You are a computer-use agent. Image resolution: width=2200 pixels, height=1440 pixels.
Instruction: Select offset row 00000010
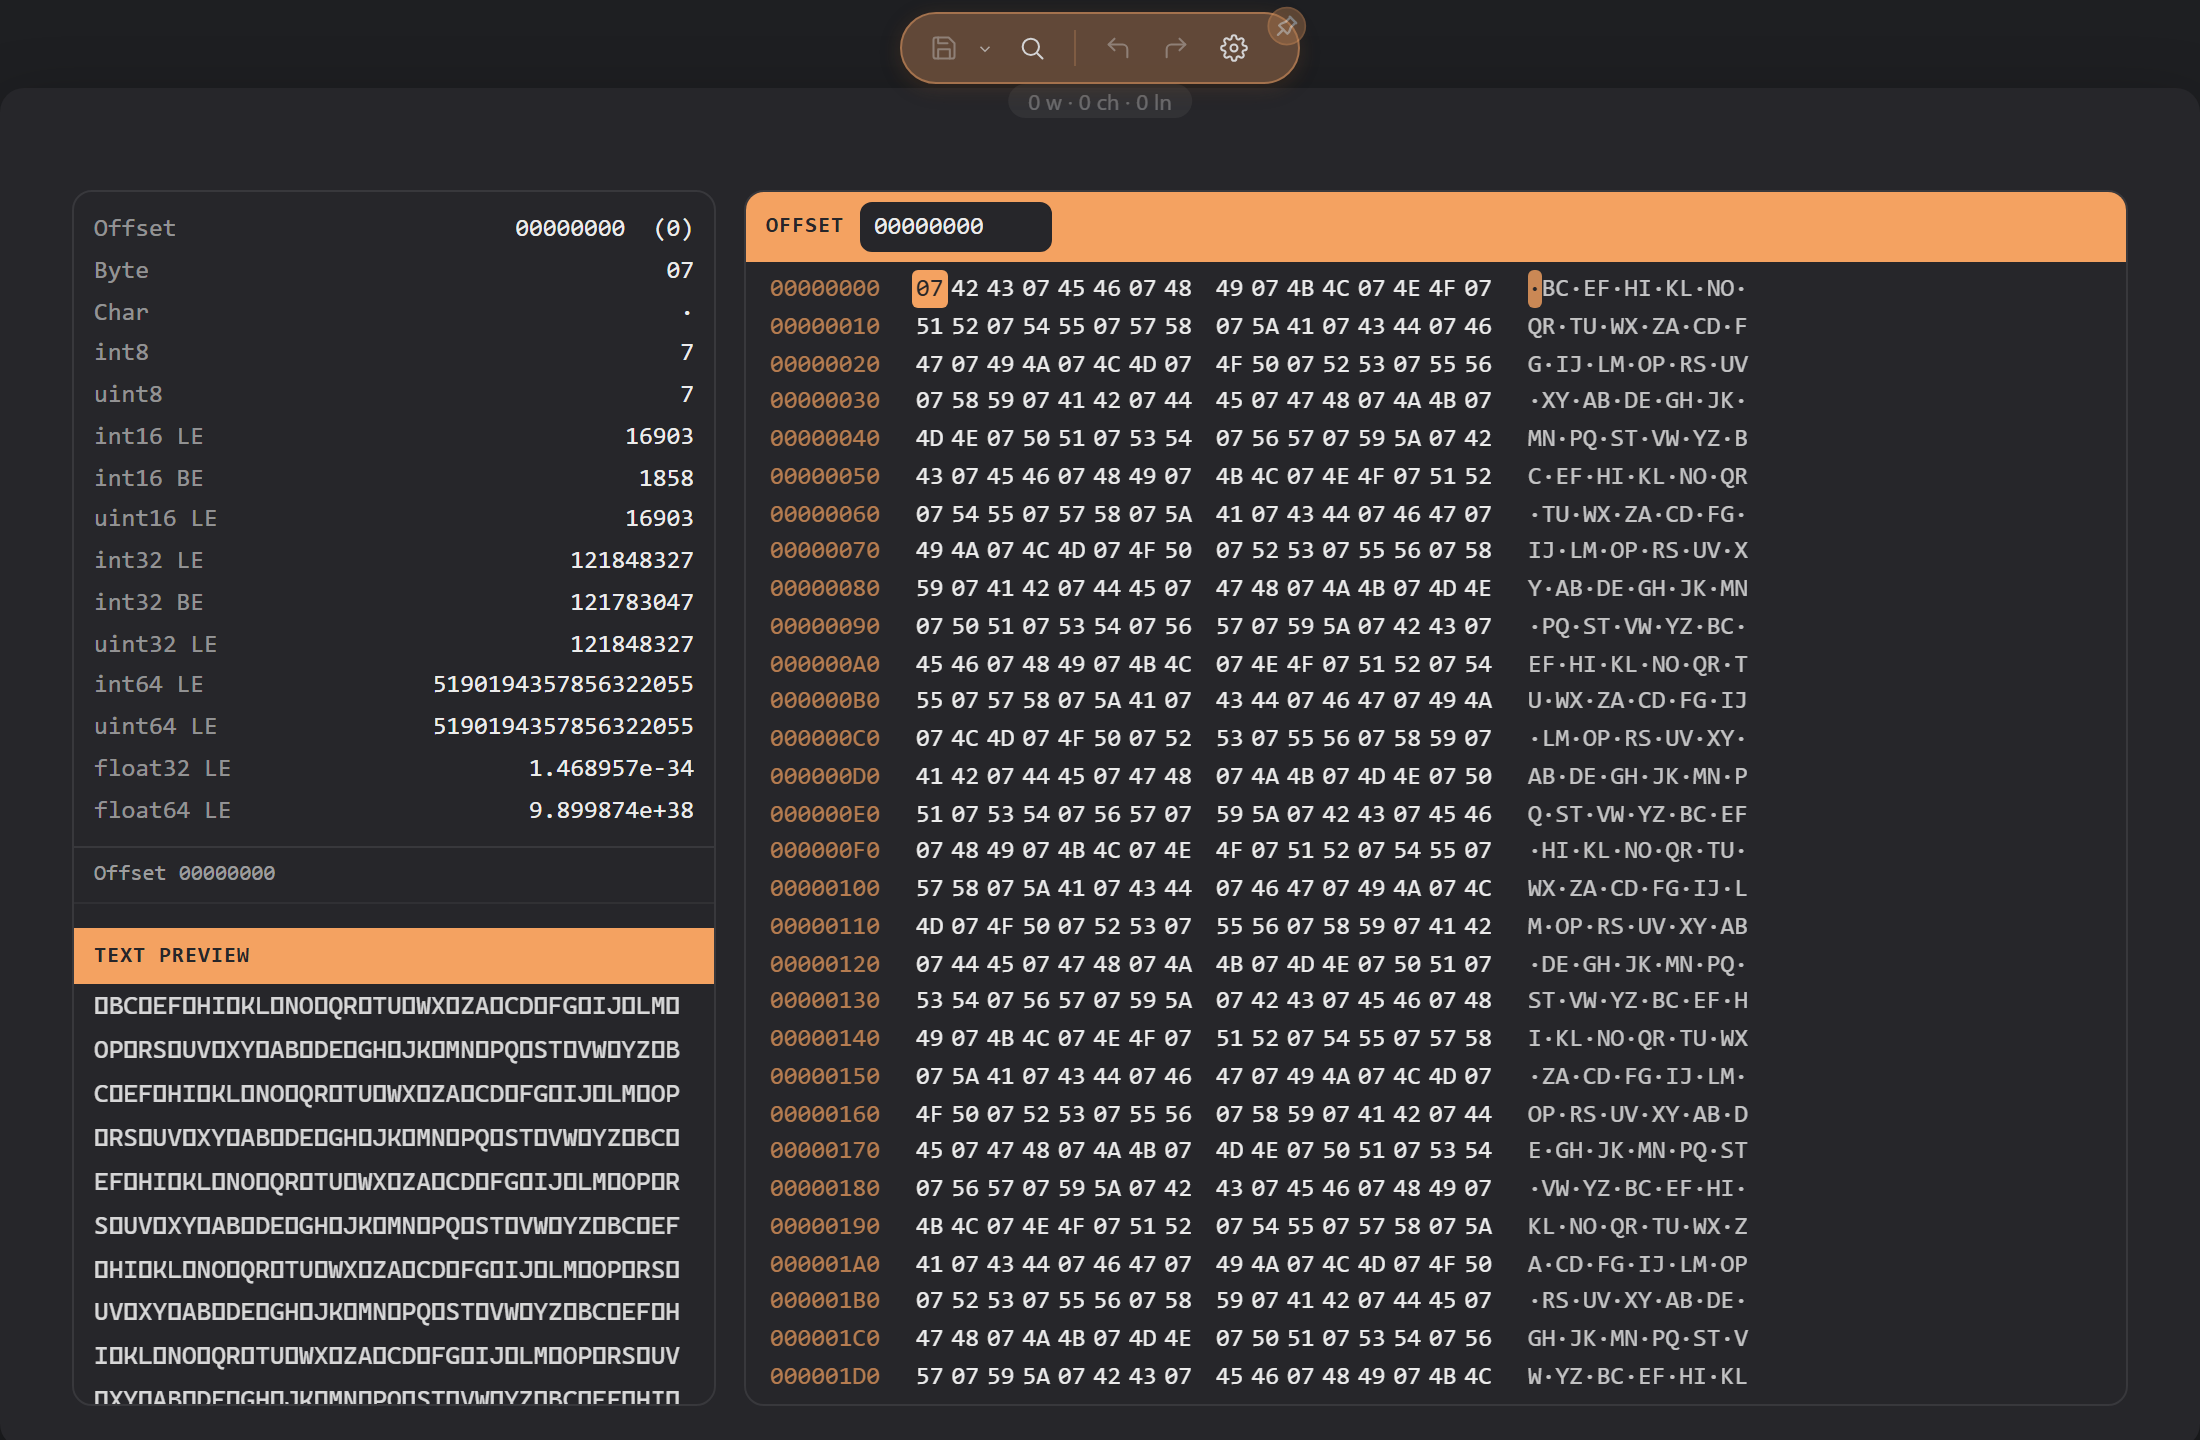click(x=825, y=327)
